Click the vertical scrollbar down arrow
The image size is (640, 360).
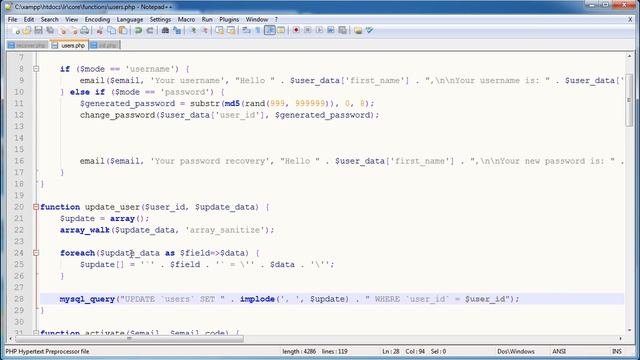(629, 330)
